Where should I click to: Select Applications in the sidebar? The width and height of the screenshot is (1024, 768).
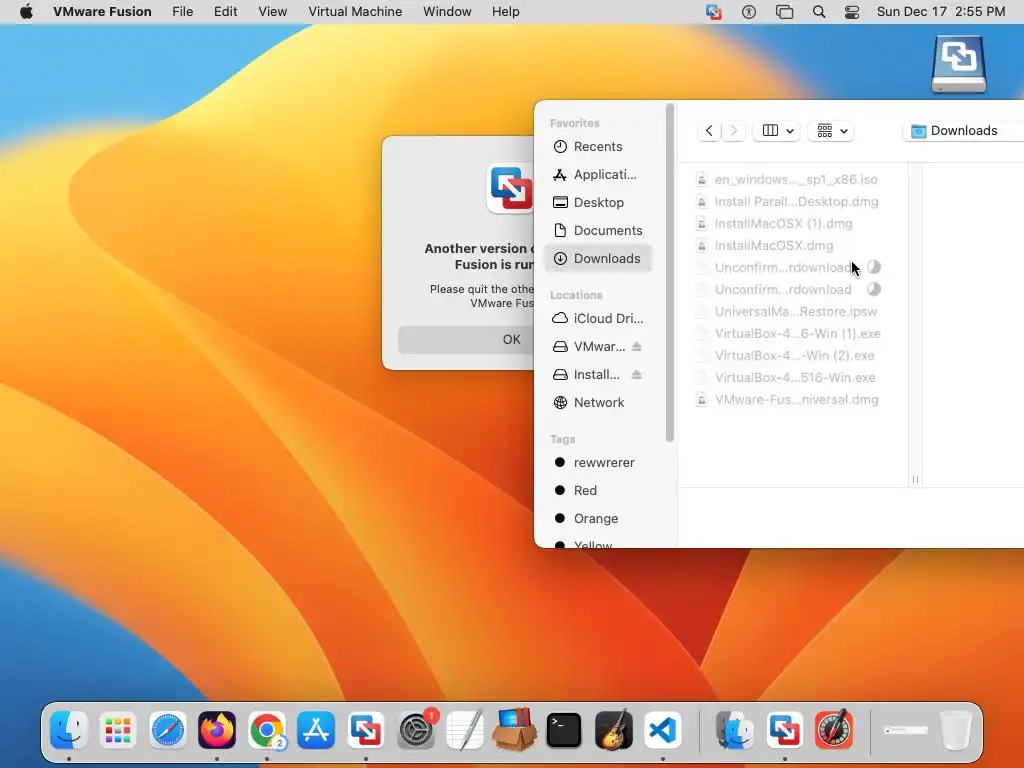click(598, 174)
